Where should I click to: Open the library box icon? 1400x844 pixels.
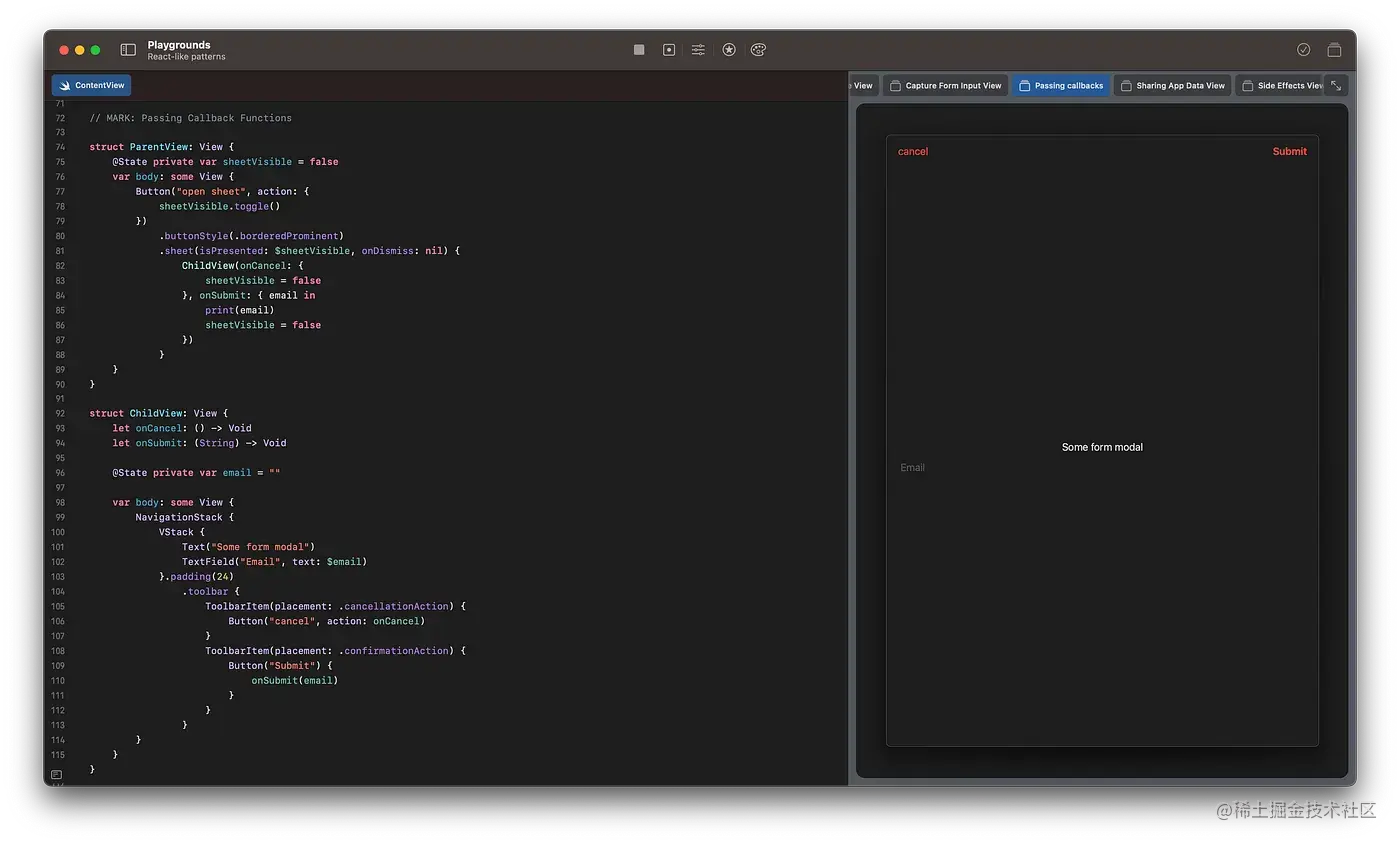tap(1334, 50)
